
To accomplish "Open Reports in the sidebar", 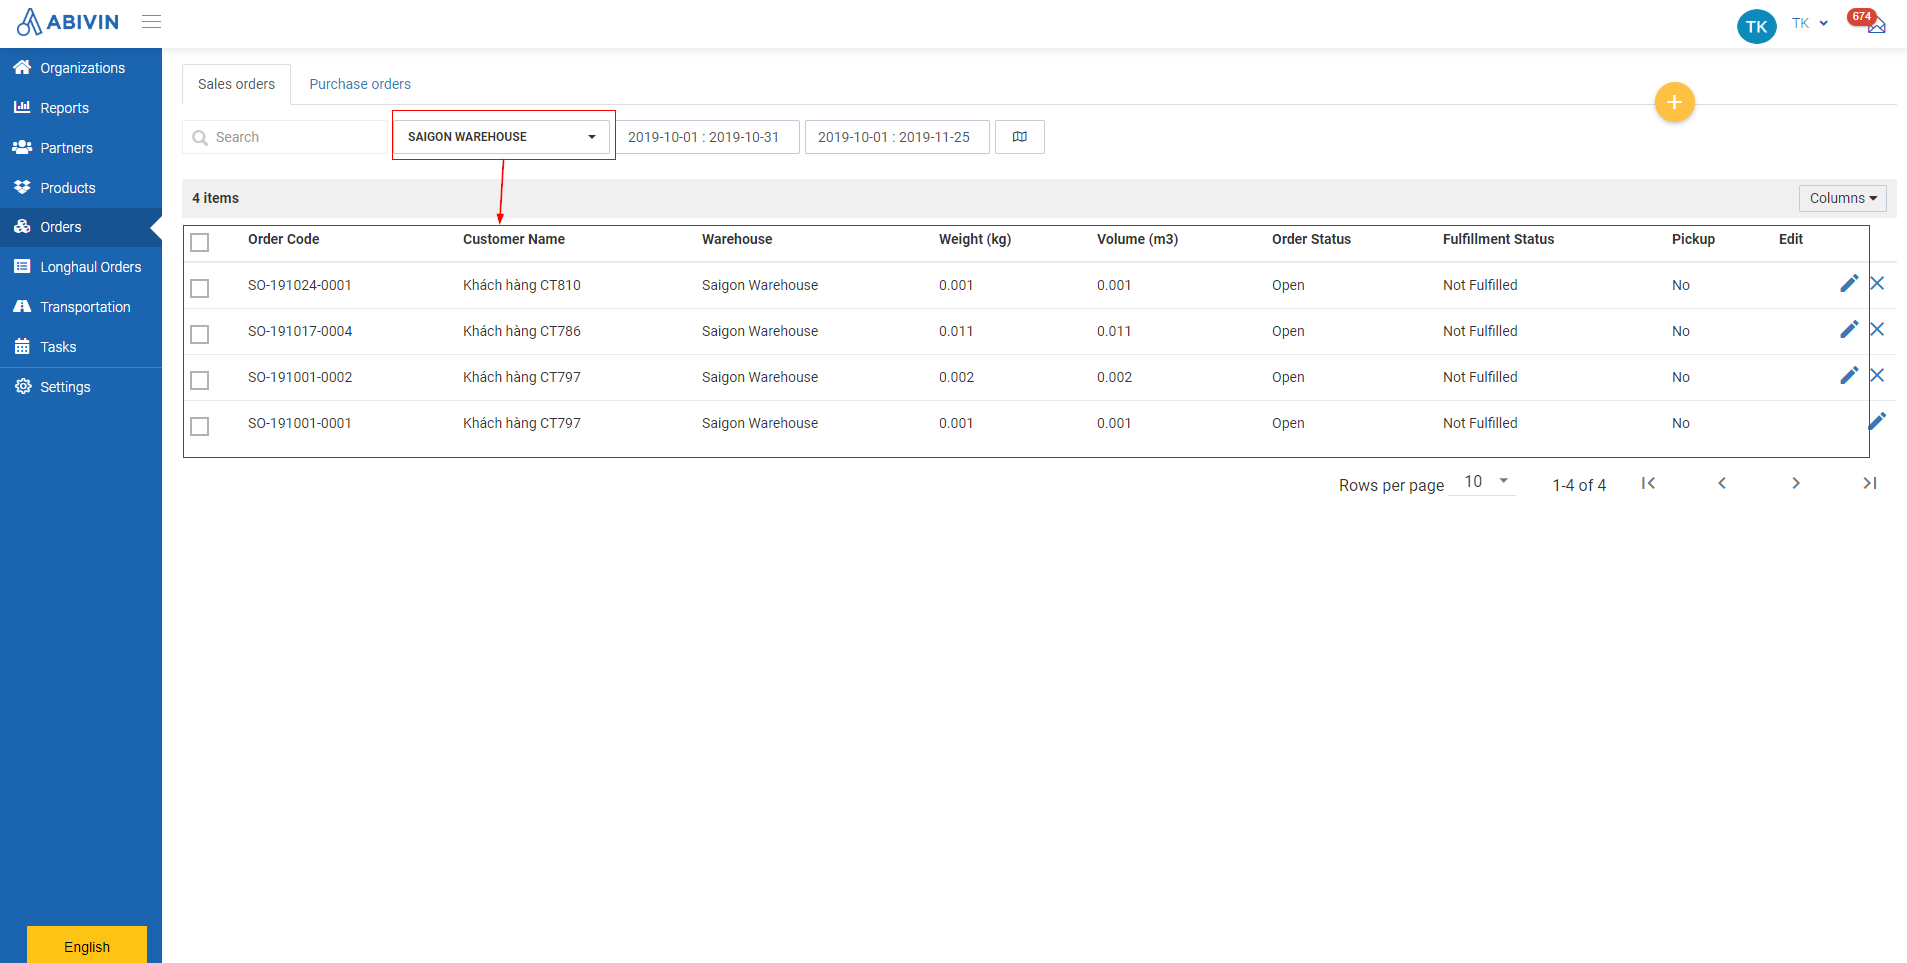I will (x=80, y=108).
